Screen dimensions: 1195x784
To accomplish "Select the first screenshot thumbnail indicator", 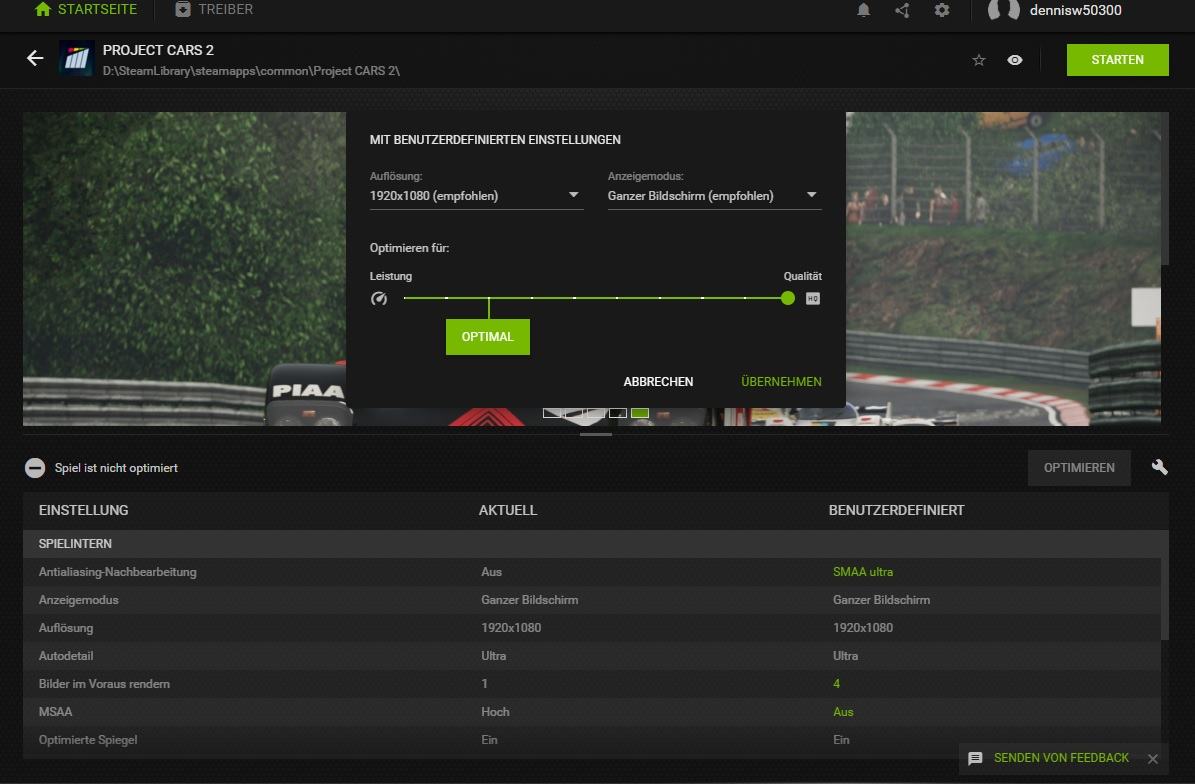I will pos(552,413).
